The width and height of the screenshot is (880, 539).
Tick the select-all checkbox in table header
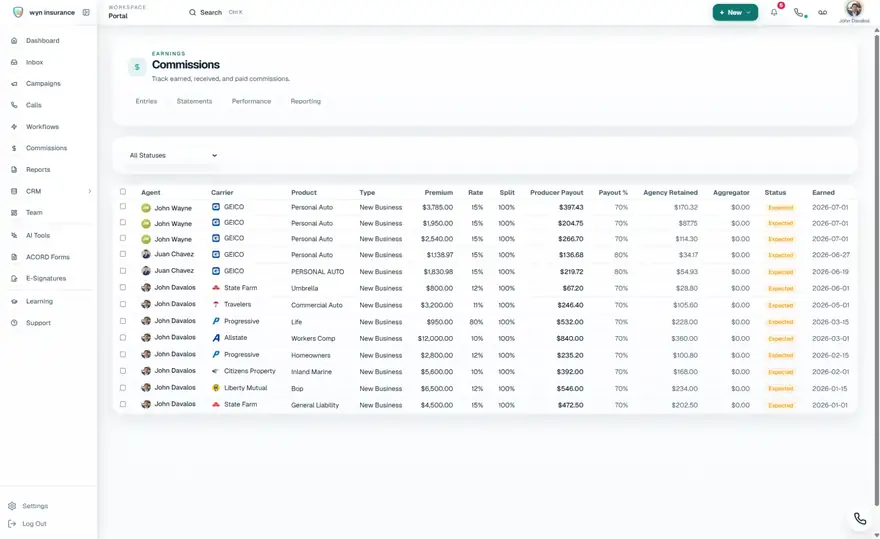(123, 192)
